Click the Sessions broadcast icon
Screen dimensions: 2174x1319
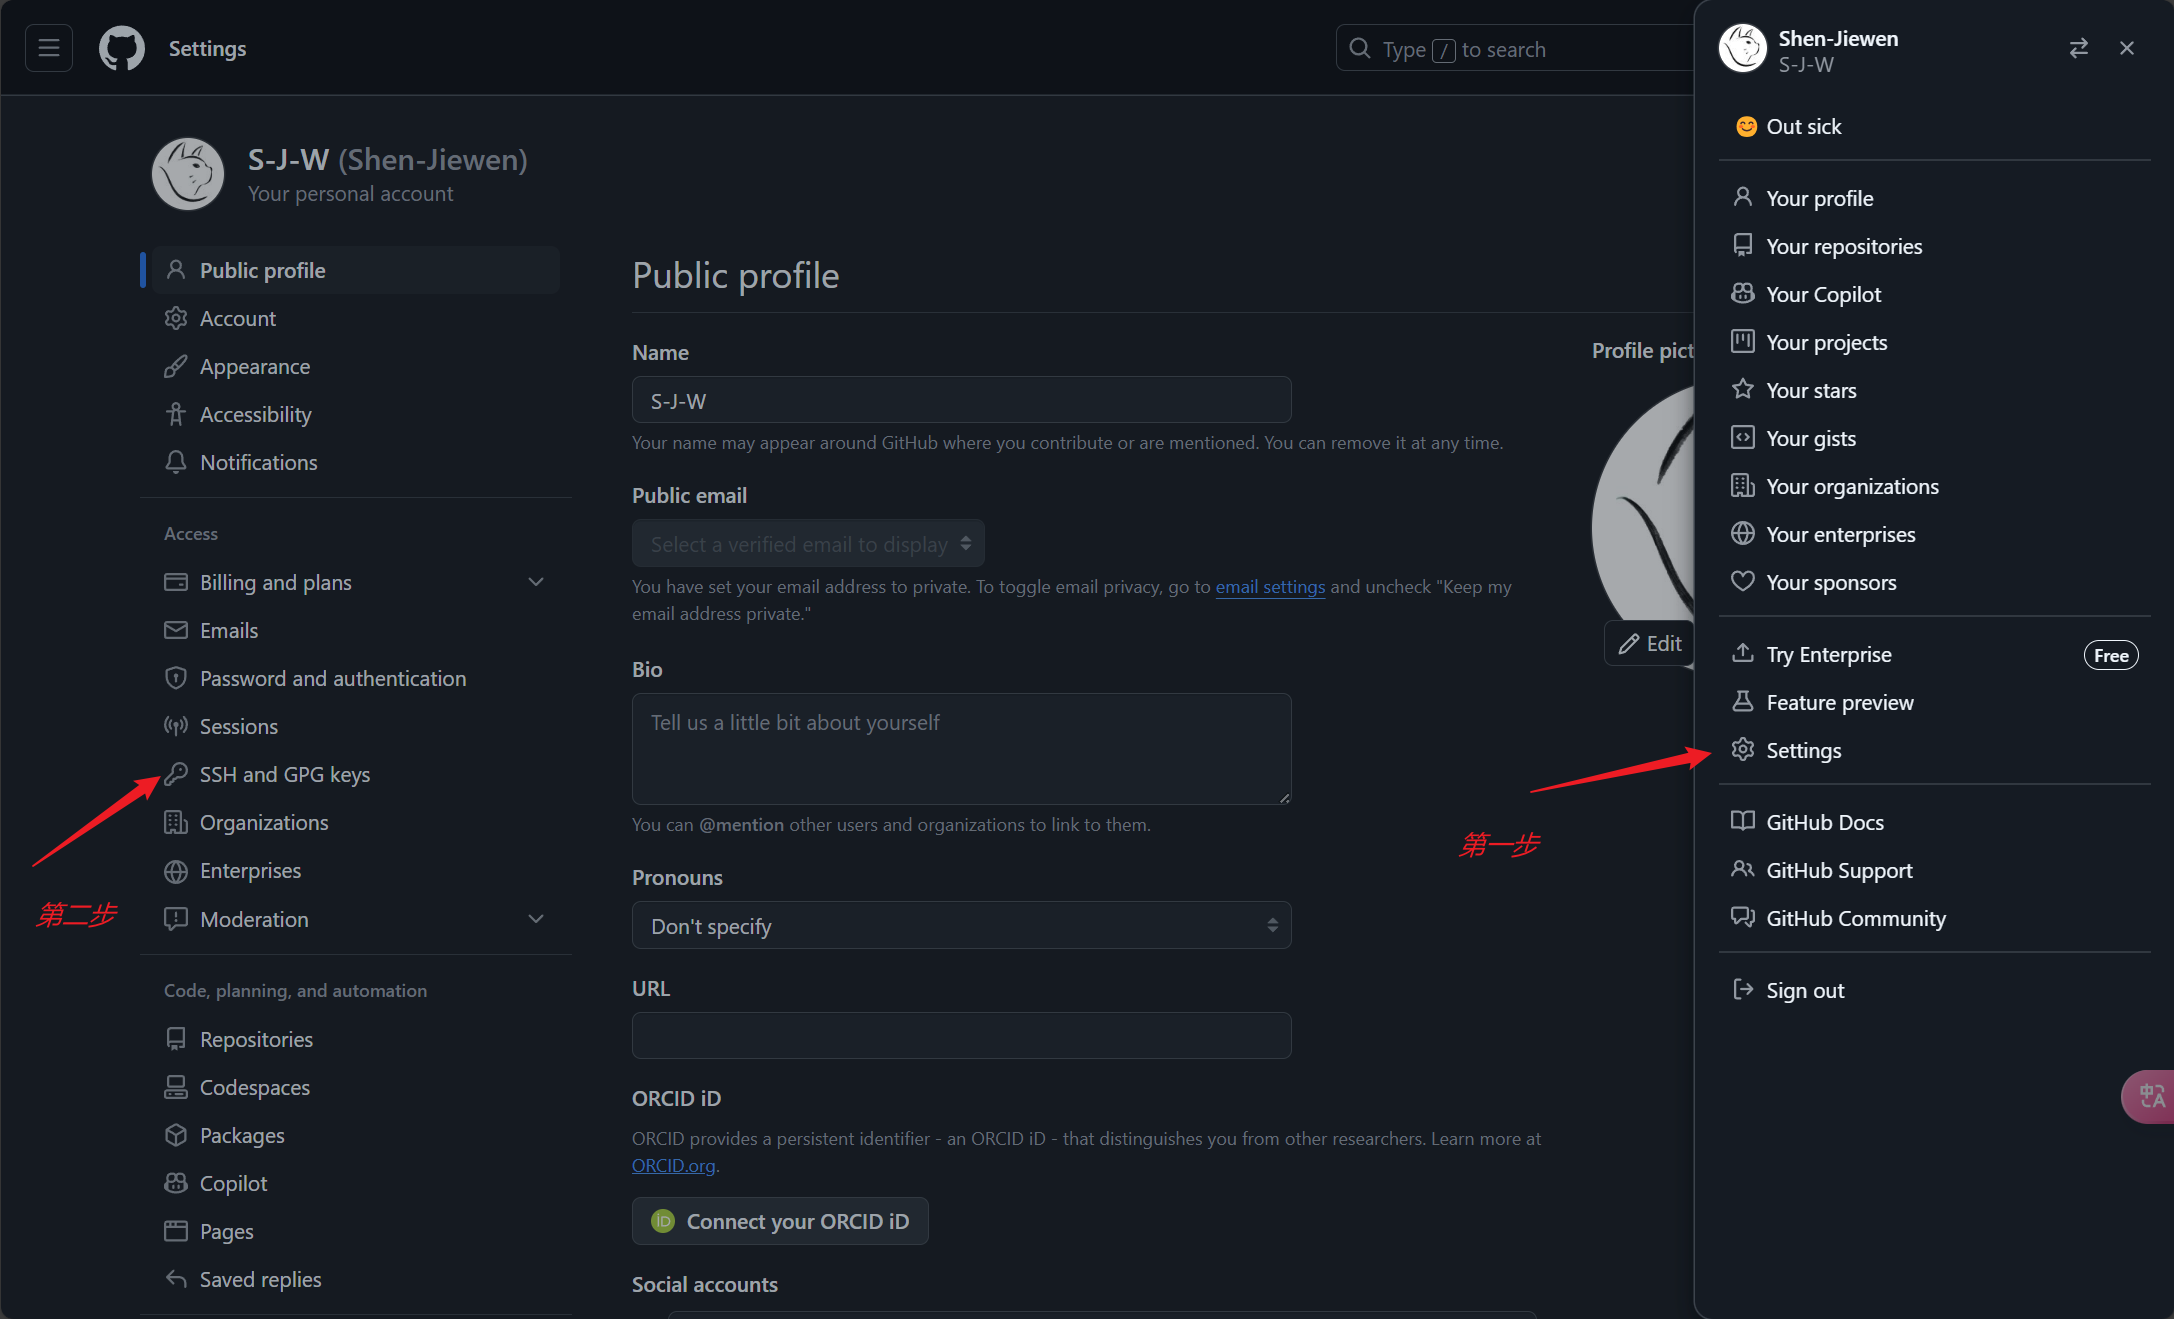[x=176, y=726]
